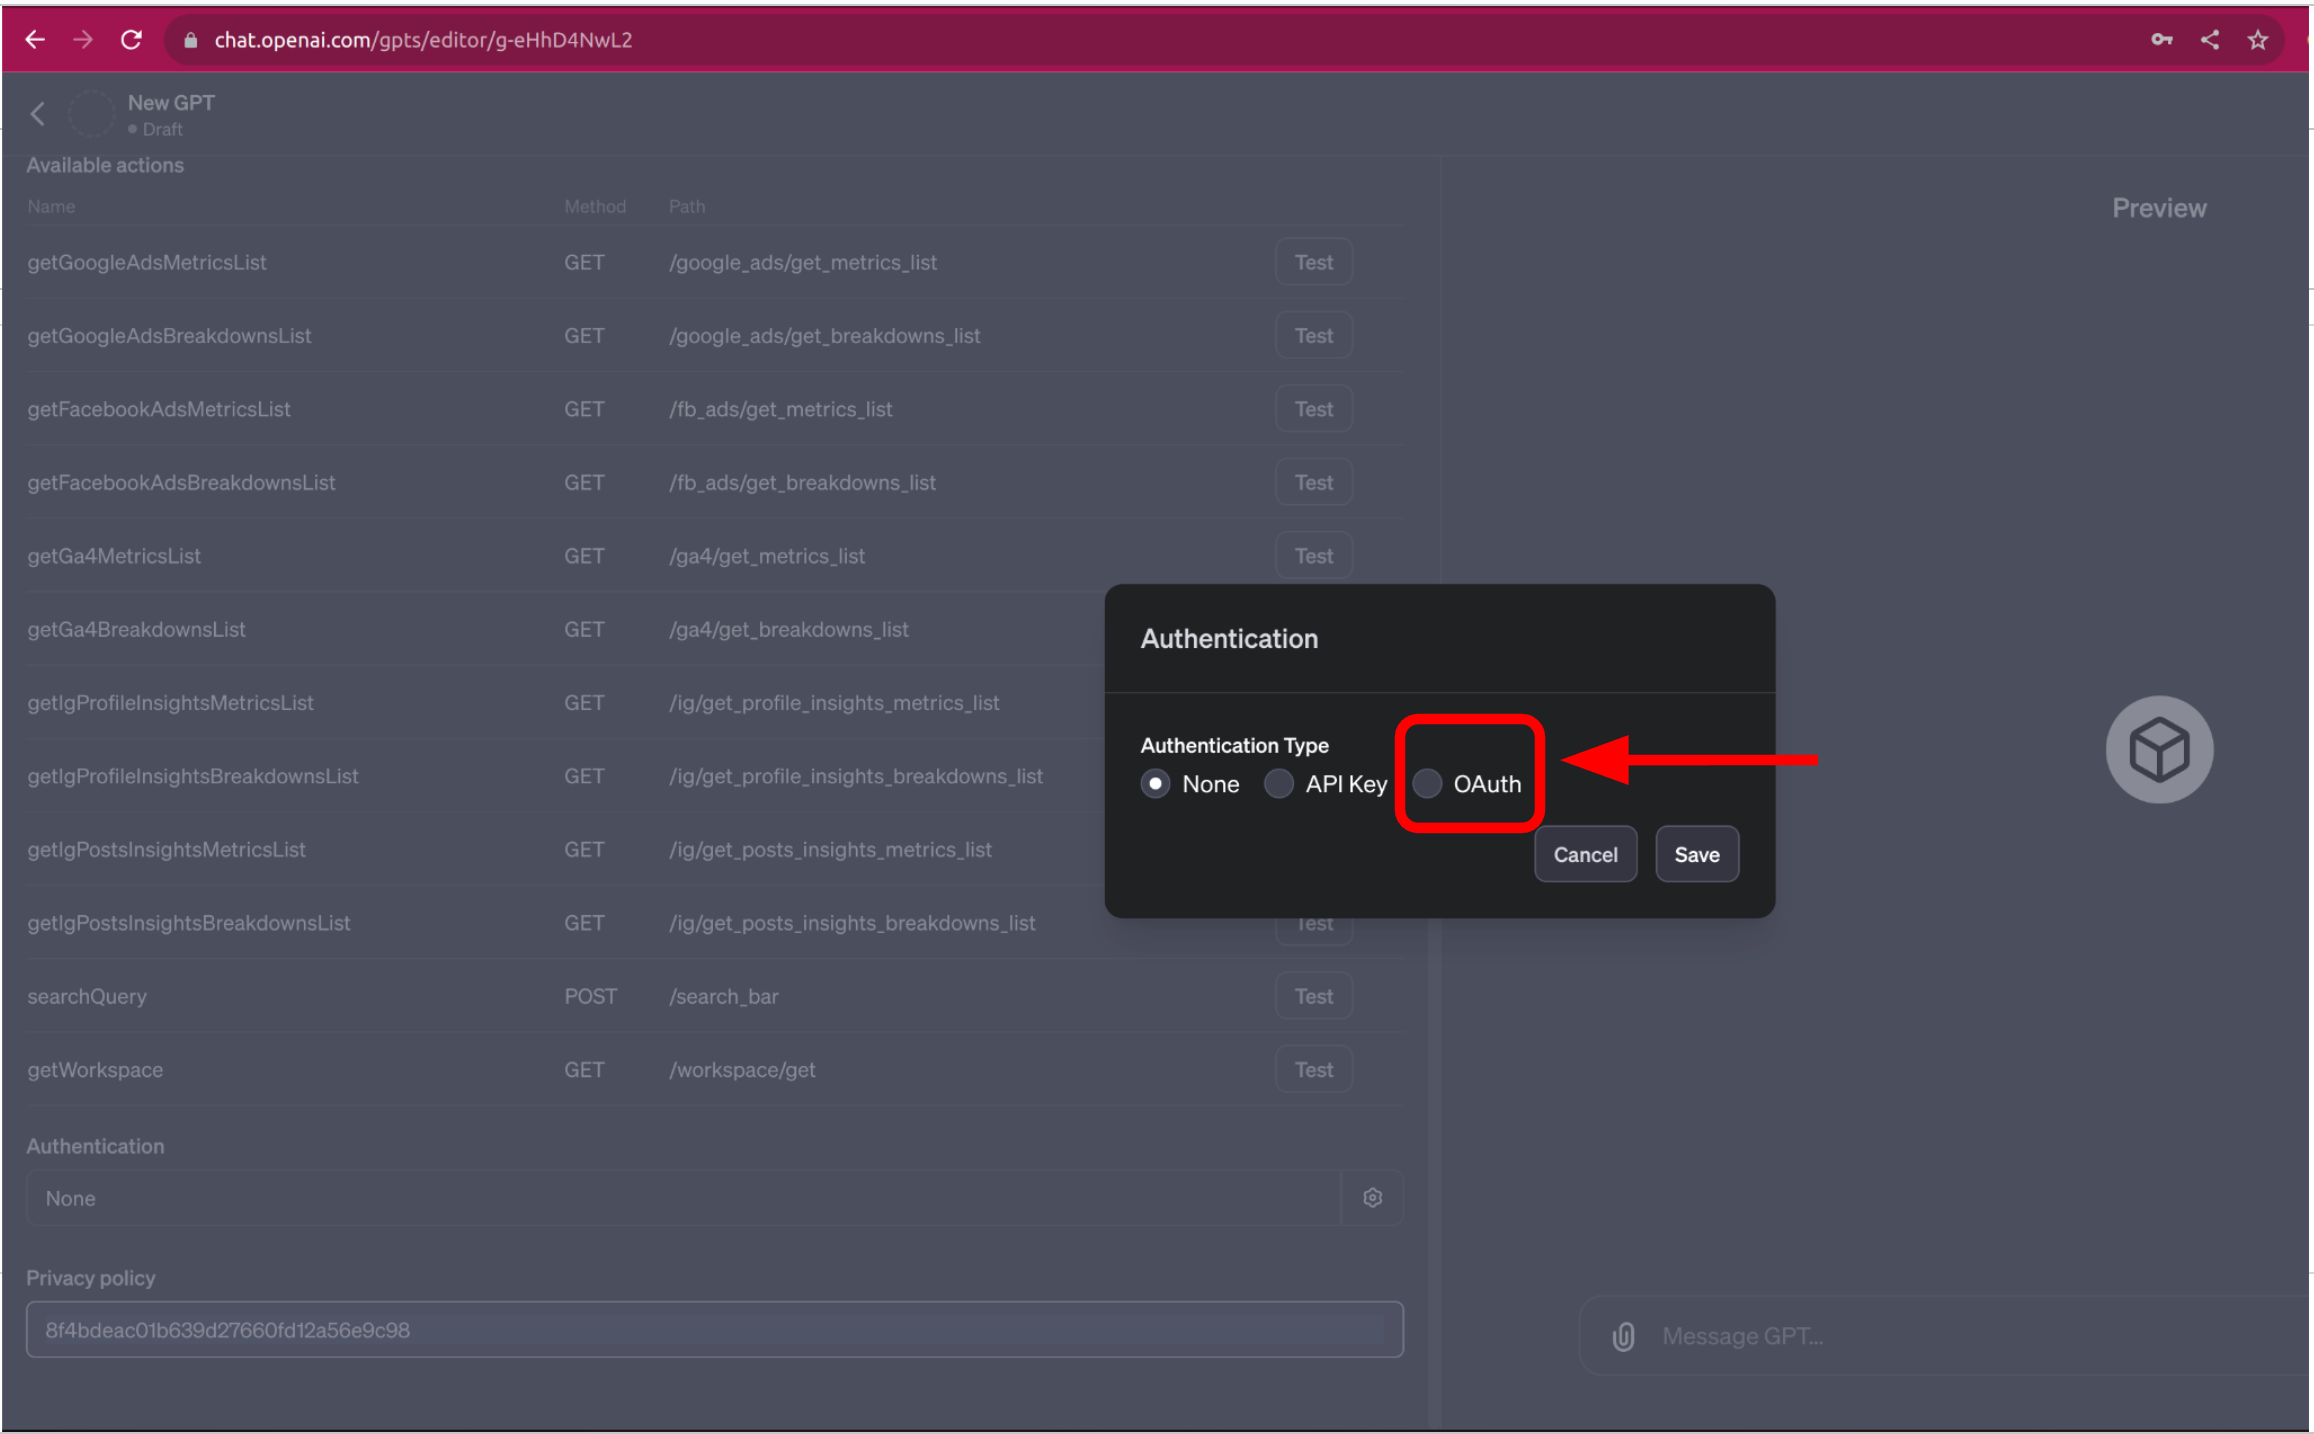This screenshot has width=2314, height=1434.
Task: Click the cube placeholder icon in Preview
Action: [x=2159, y=749]
